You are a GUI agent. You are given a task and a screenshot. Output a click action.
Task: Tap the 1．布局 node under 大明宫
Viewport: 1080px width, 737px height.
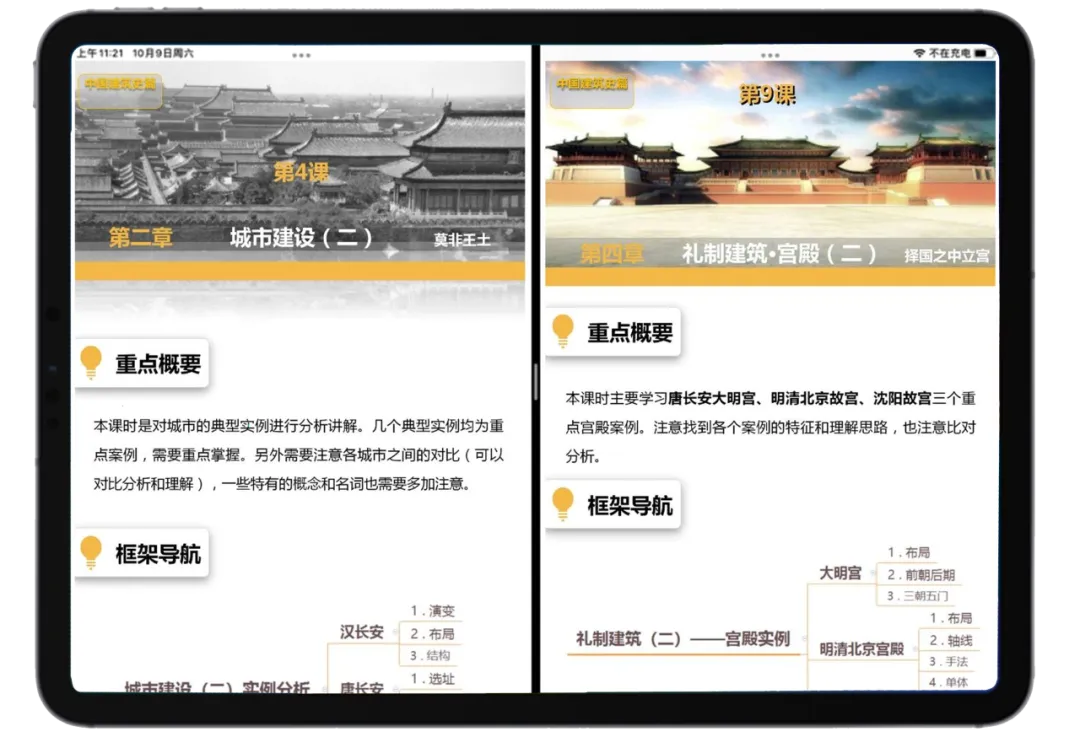(x=908, y=552)
